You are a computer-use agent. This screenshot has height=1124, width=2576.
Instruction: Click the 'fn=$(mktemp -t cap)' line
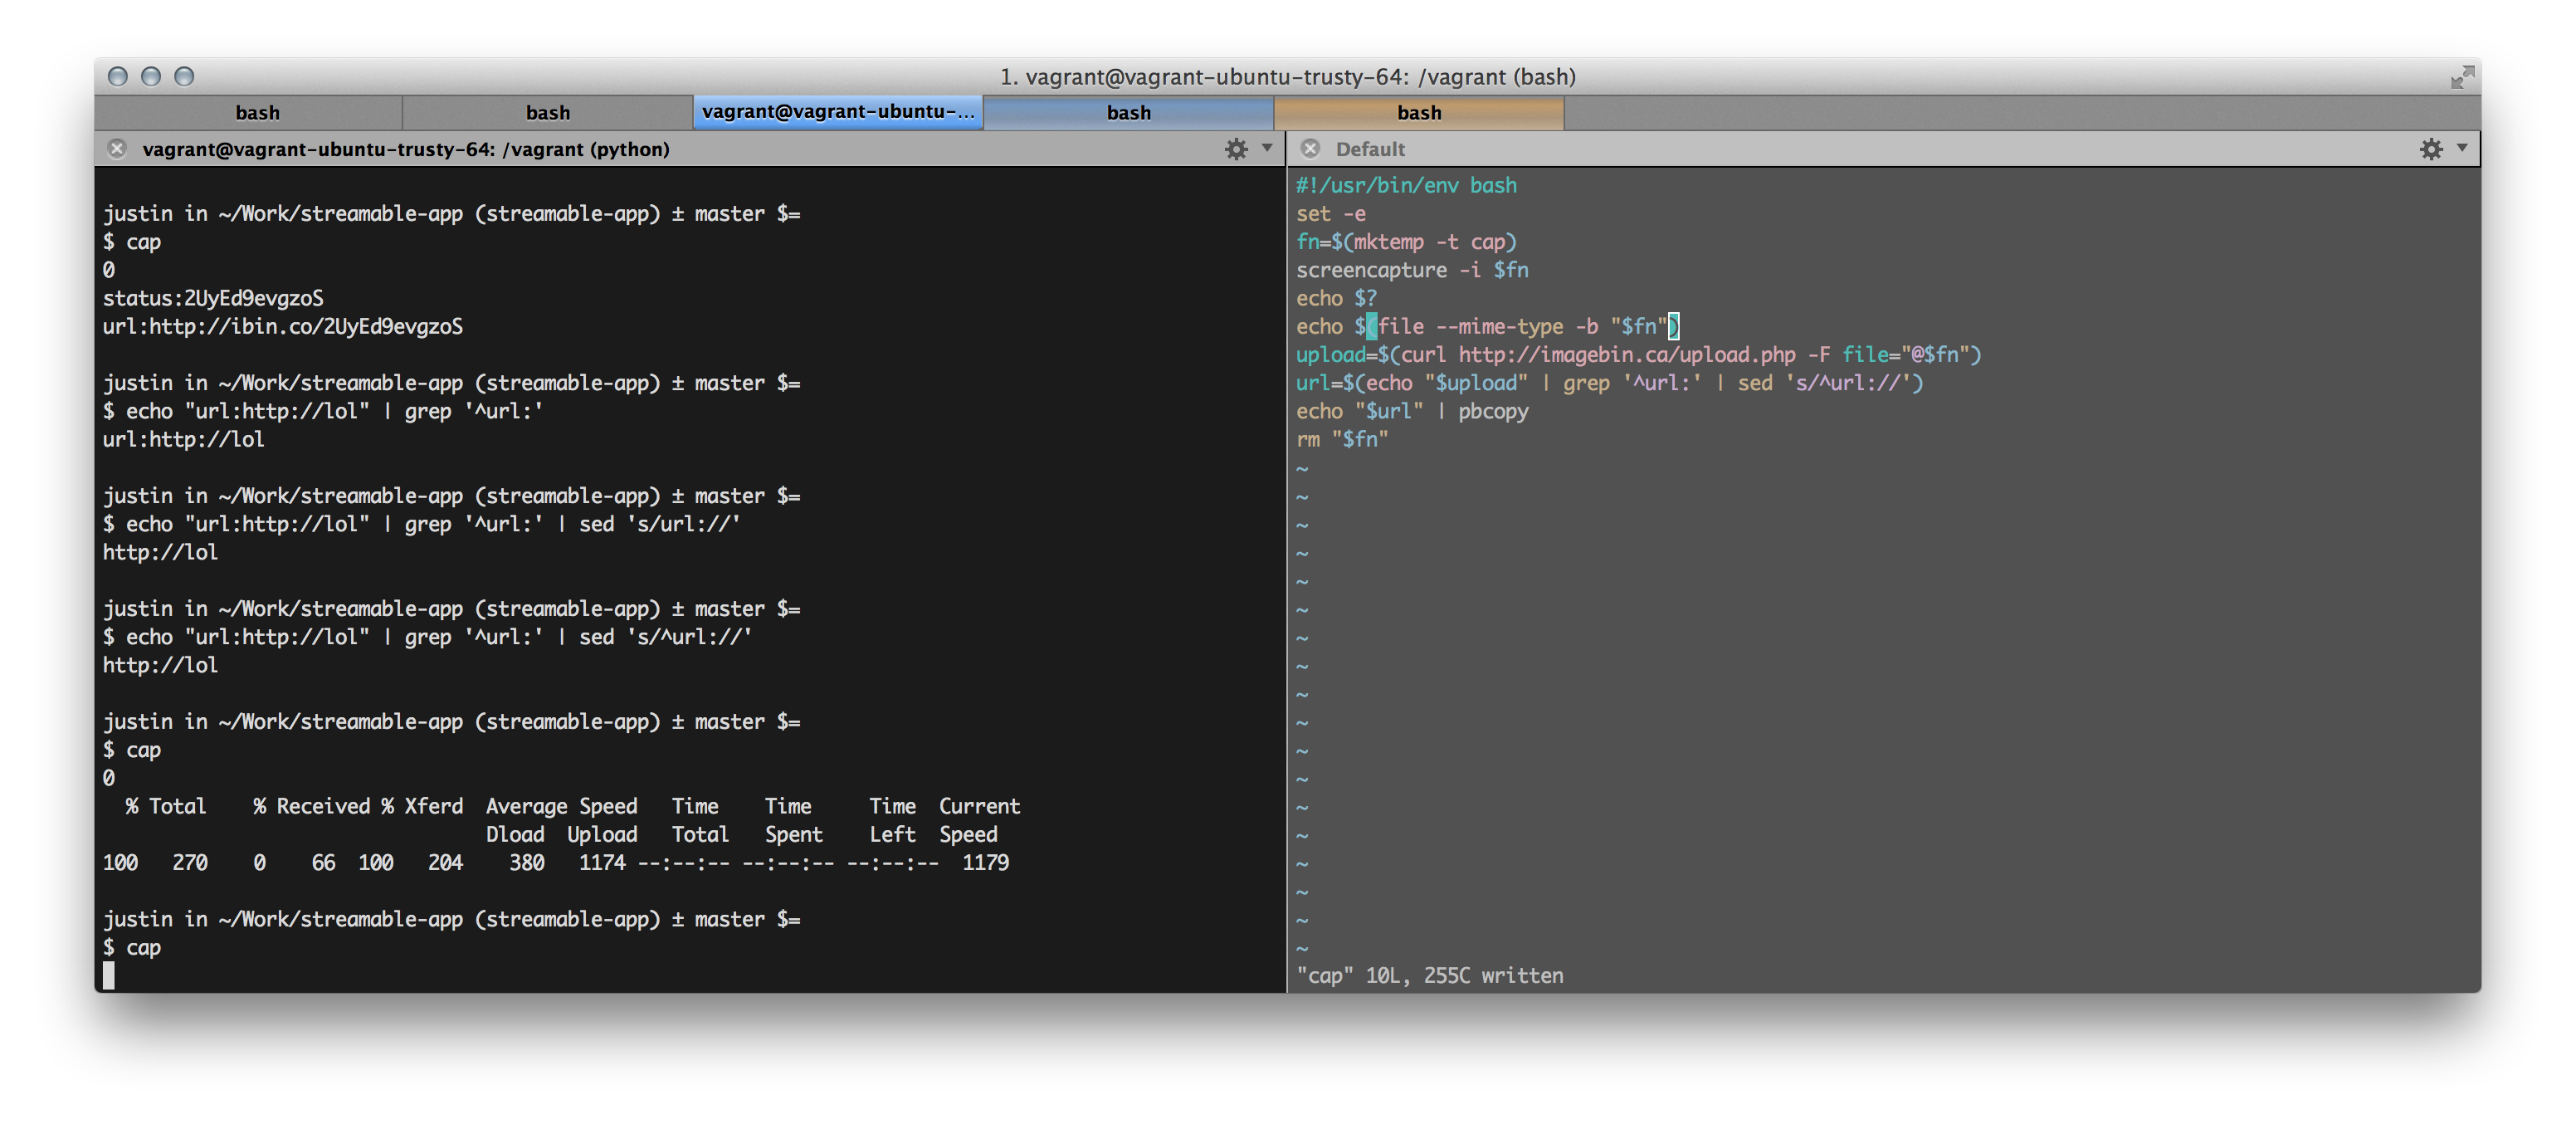click(1406, 242)
